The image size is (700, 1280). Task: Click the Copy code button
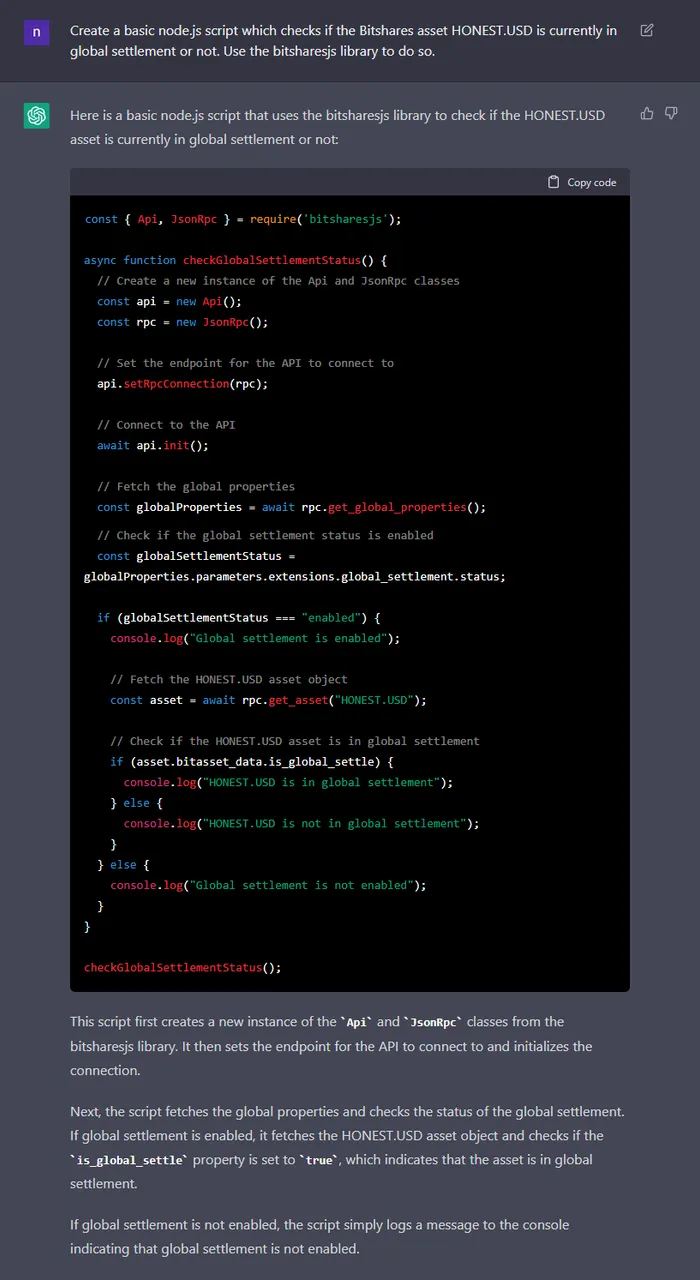[x=582, y=182]
